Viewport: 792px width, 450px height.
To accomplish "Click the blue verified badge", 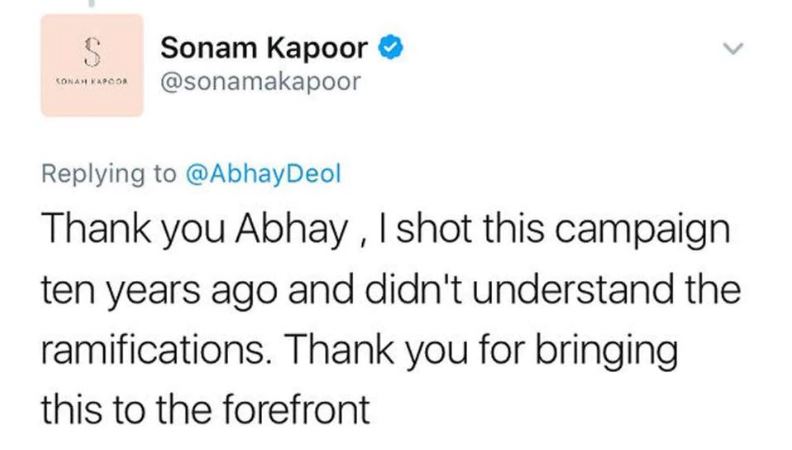I will 391,47.
